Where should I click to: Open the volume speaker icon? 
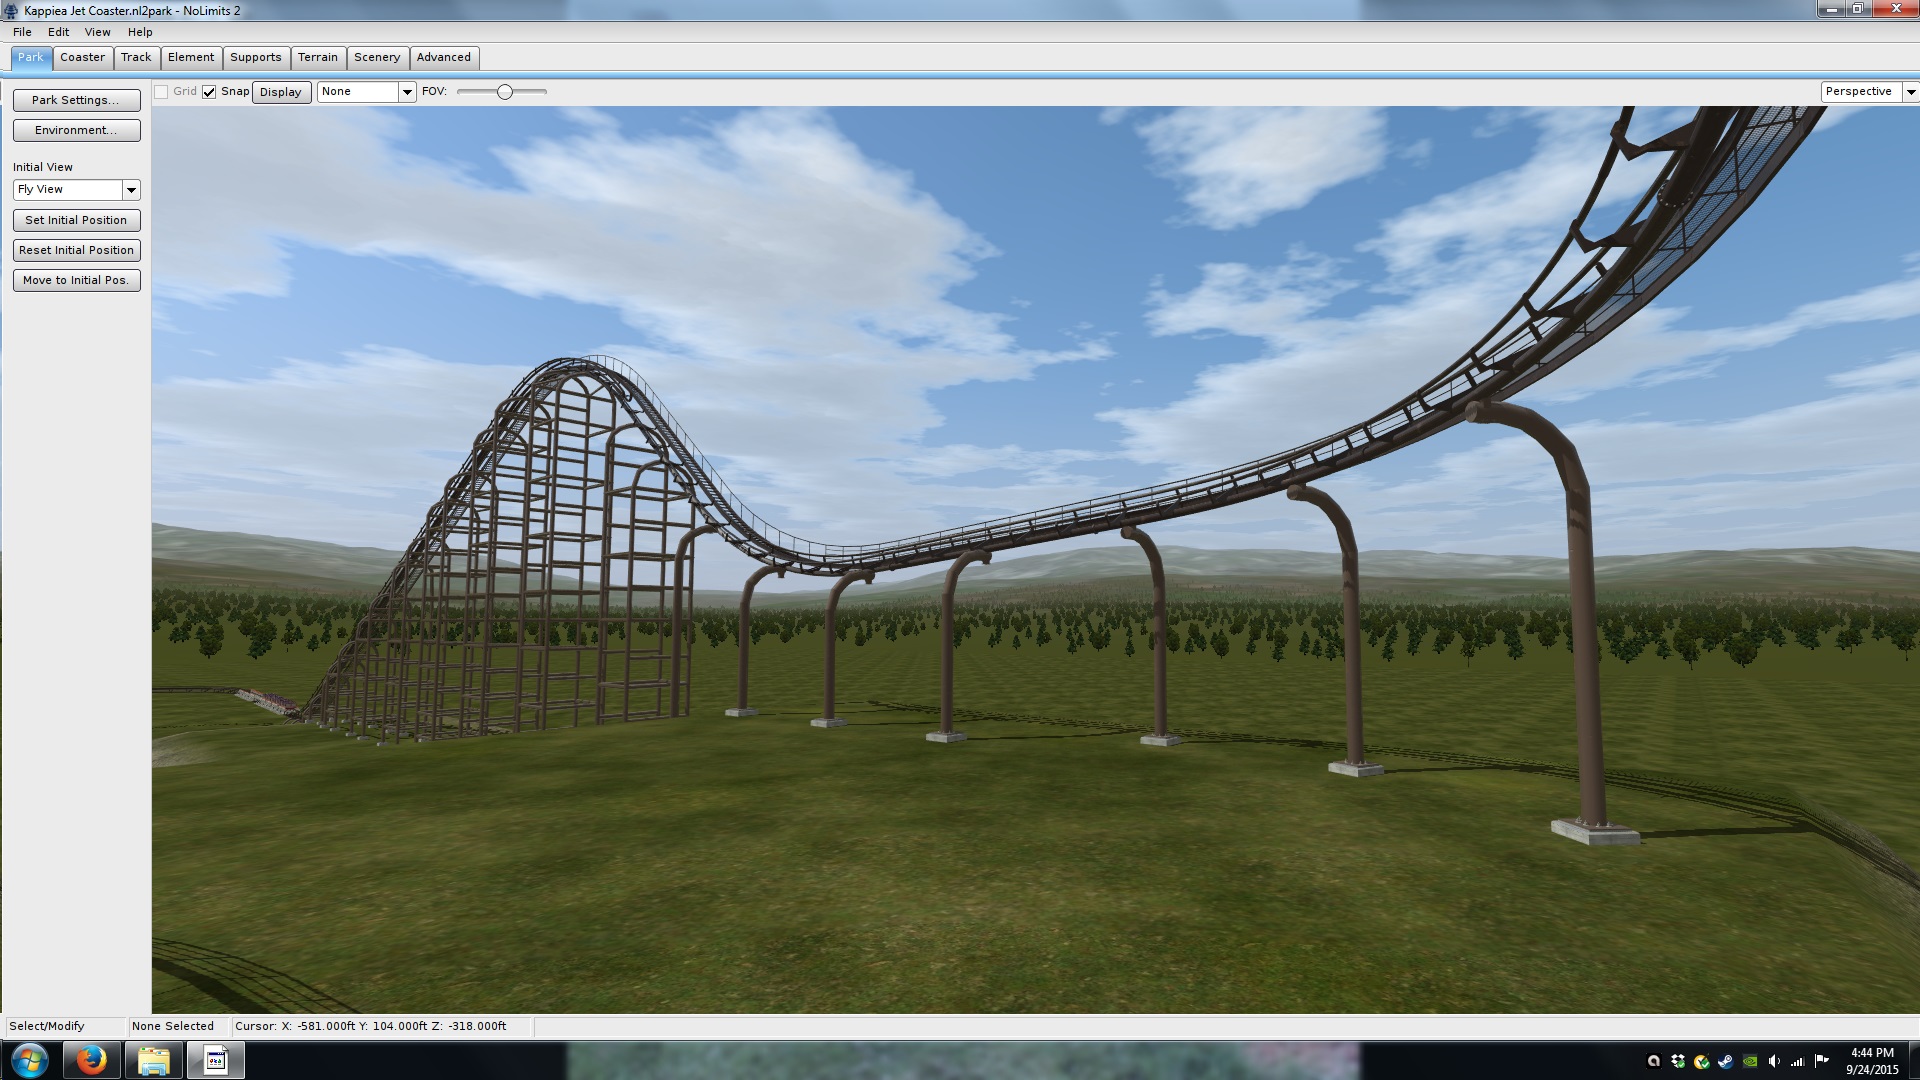(x=1774, y=1061)
